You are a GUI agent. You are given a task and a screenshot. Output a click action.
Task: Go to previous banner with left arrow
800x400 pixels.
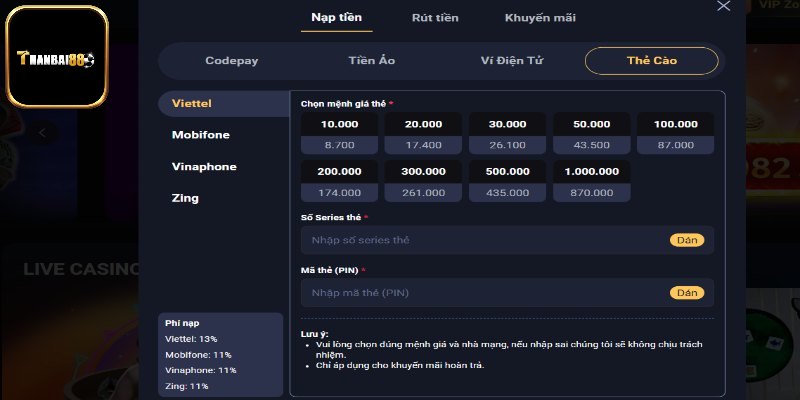point(42,133)
